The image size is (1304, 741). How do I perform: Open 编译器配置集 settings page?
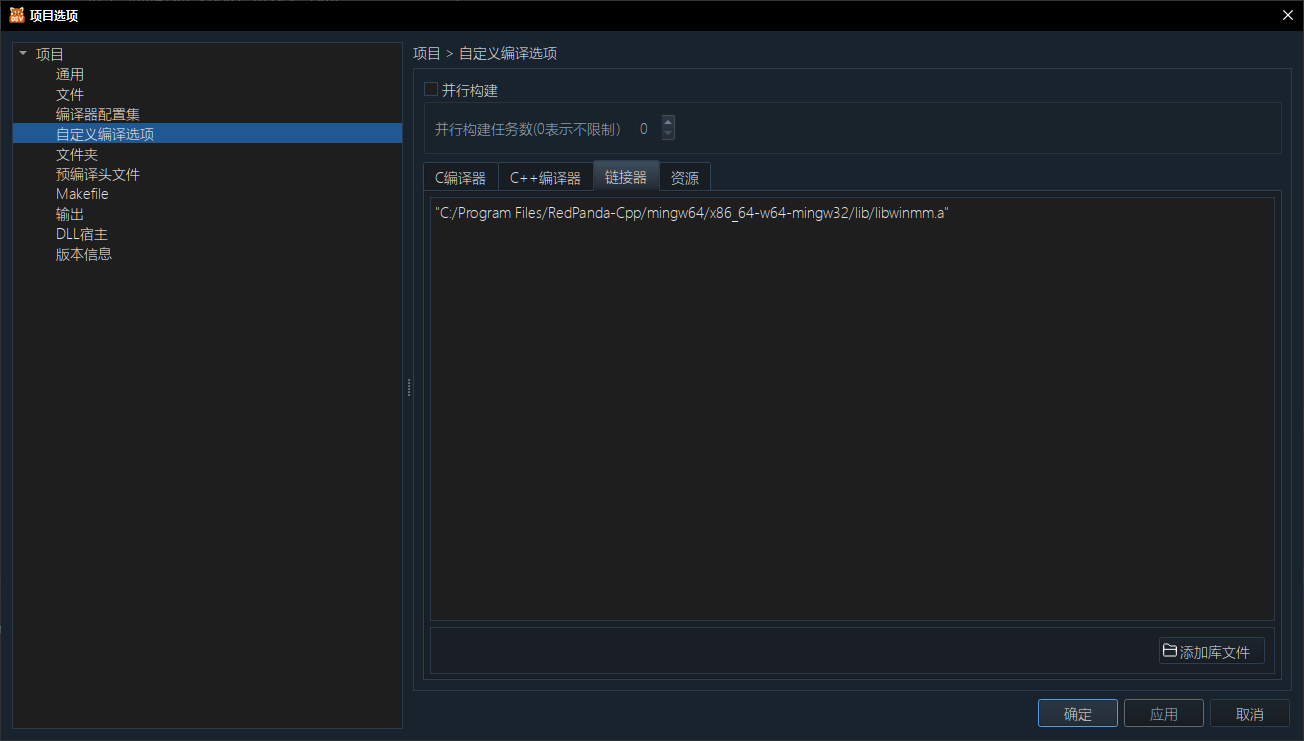(x=98, y=114)
